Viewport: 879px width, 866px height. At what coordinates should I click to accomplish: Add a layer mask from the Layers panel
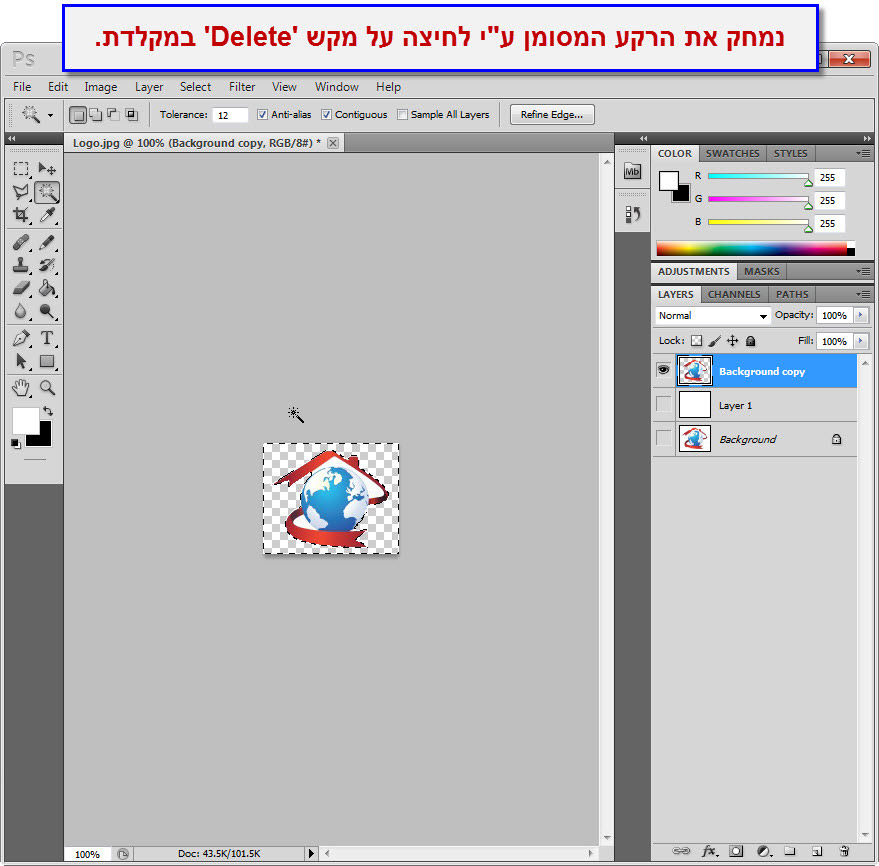735,851
